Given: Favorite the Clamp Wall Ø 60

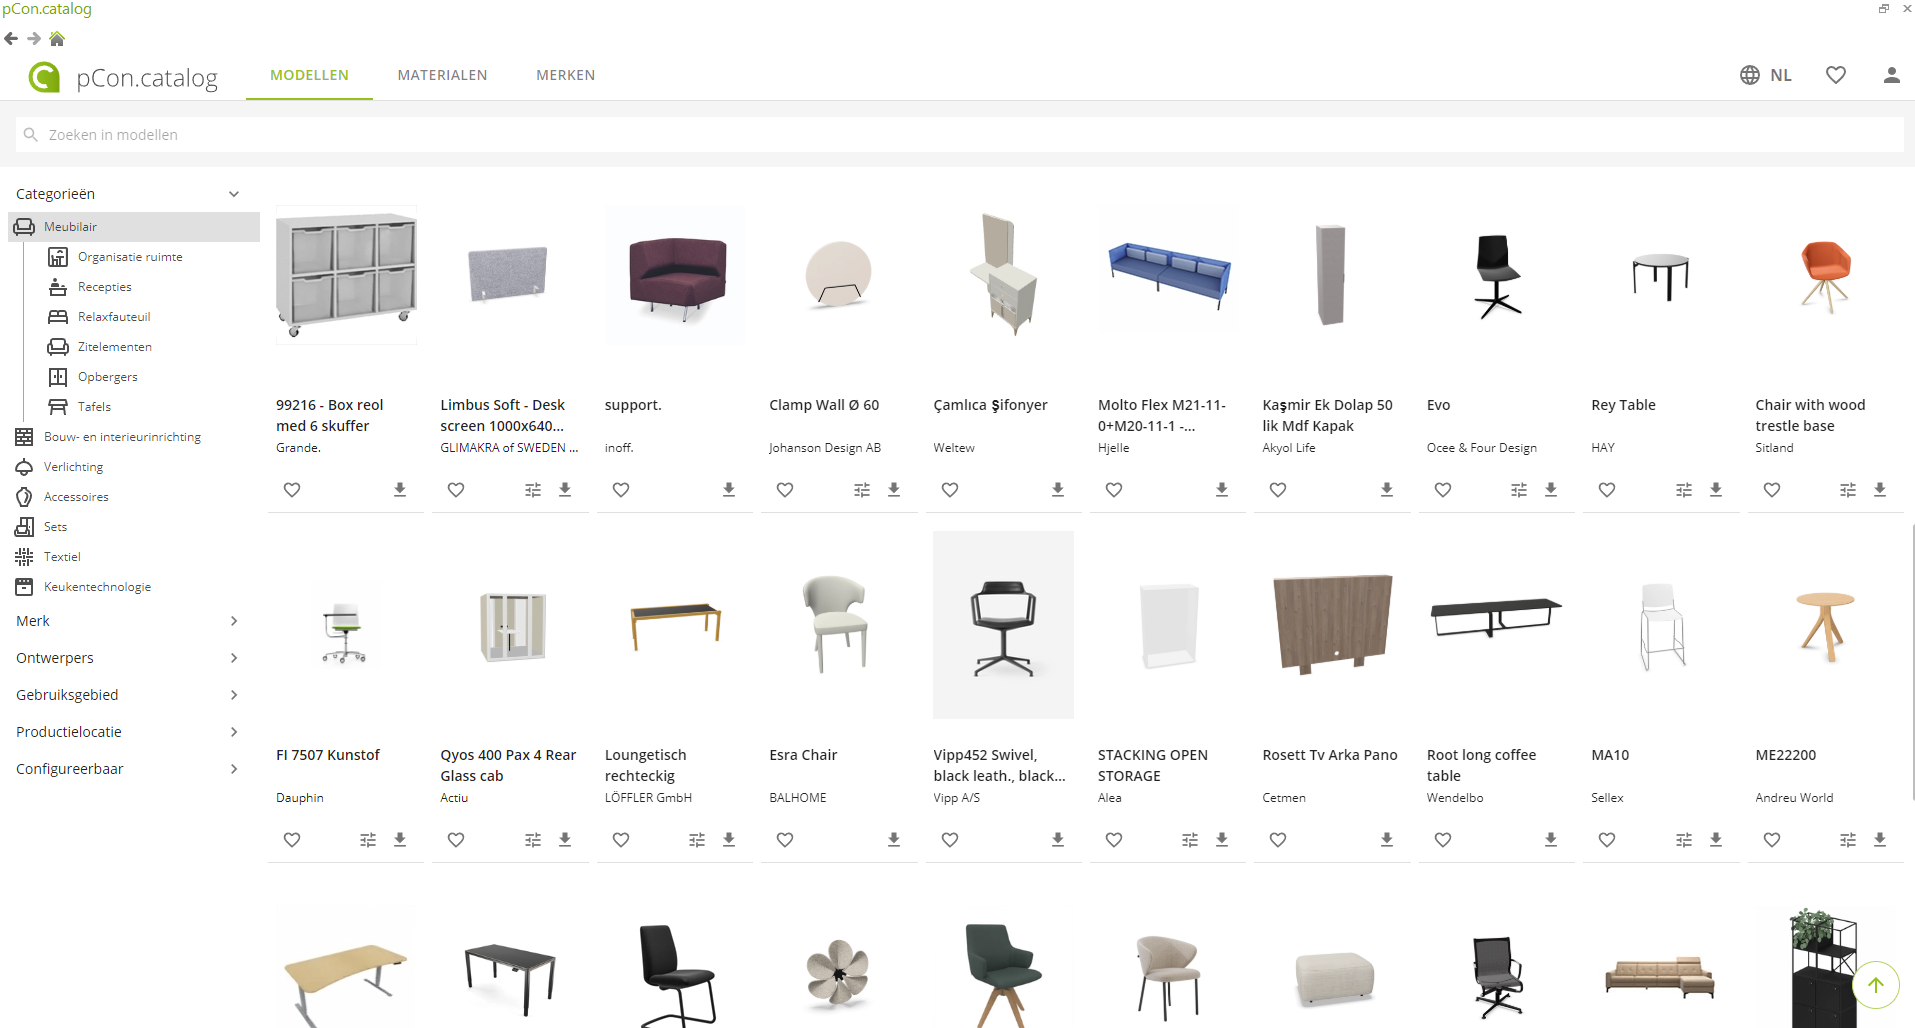Looking at the screenshot, I should [x=785, y=490].
